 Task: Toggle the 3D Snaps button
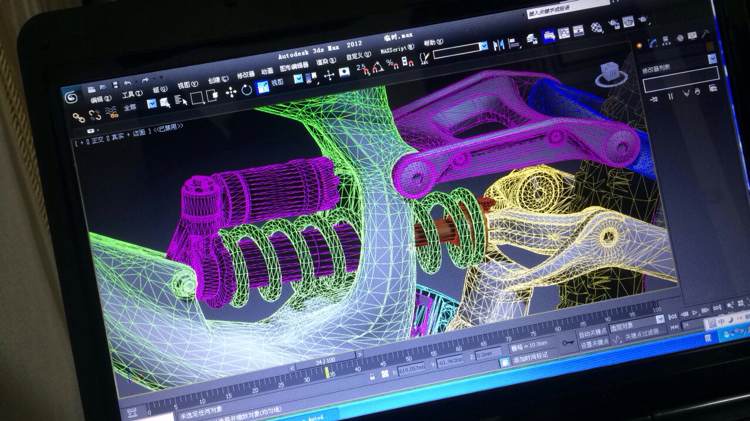pos(362,68)
